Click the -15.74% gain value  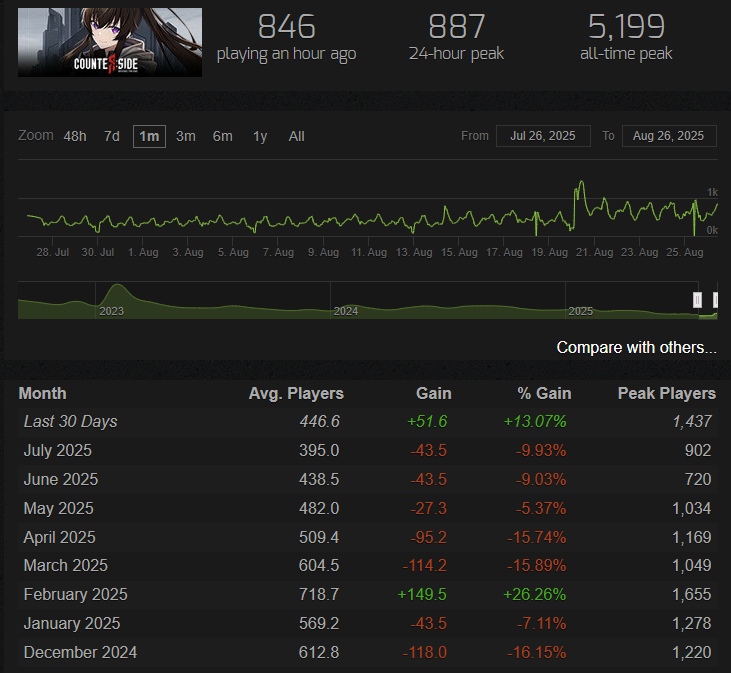pyautogui.click(x=537, y=537)
